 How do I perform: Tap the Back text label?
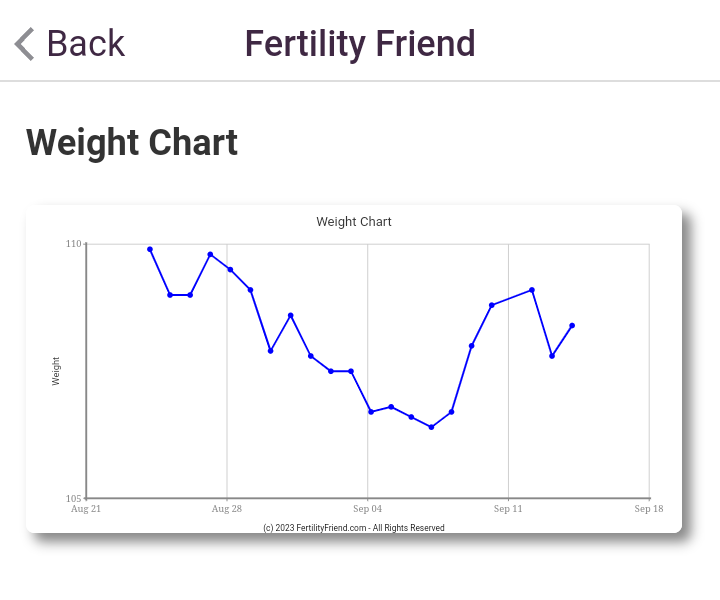(85, 44)
